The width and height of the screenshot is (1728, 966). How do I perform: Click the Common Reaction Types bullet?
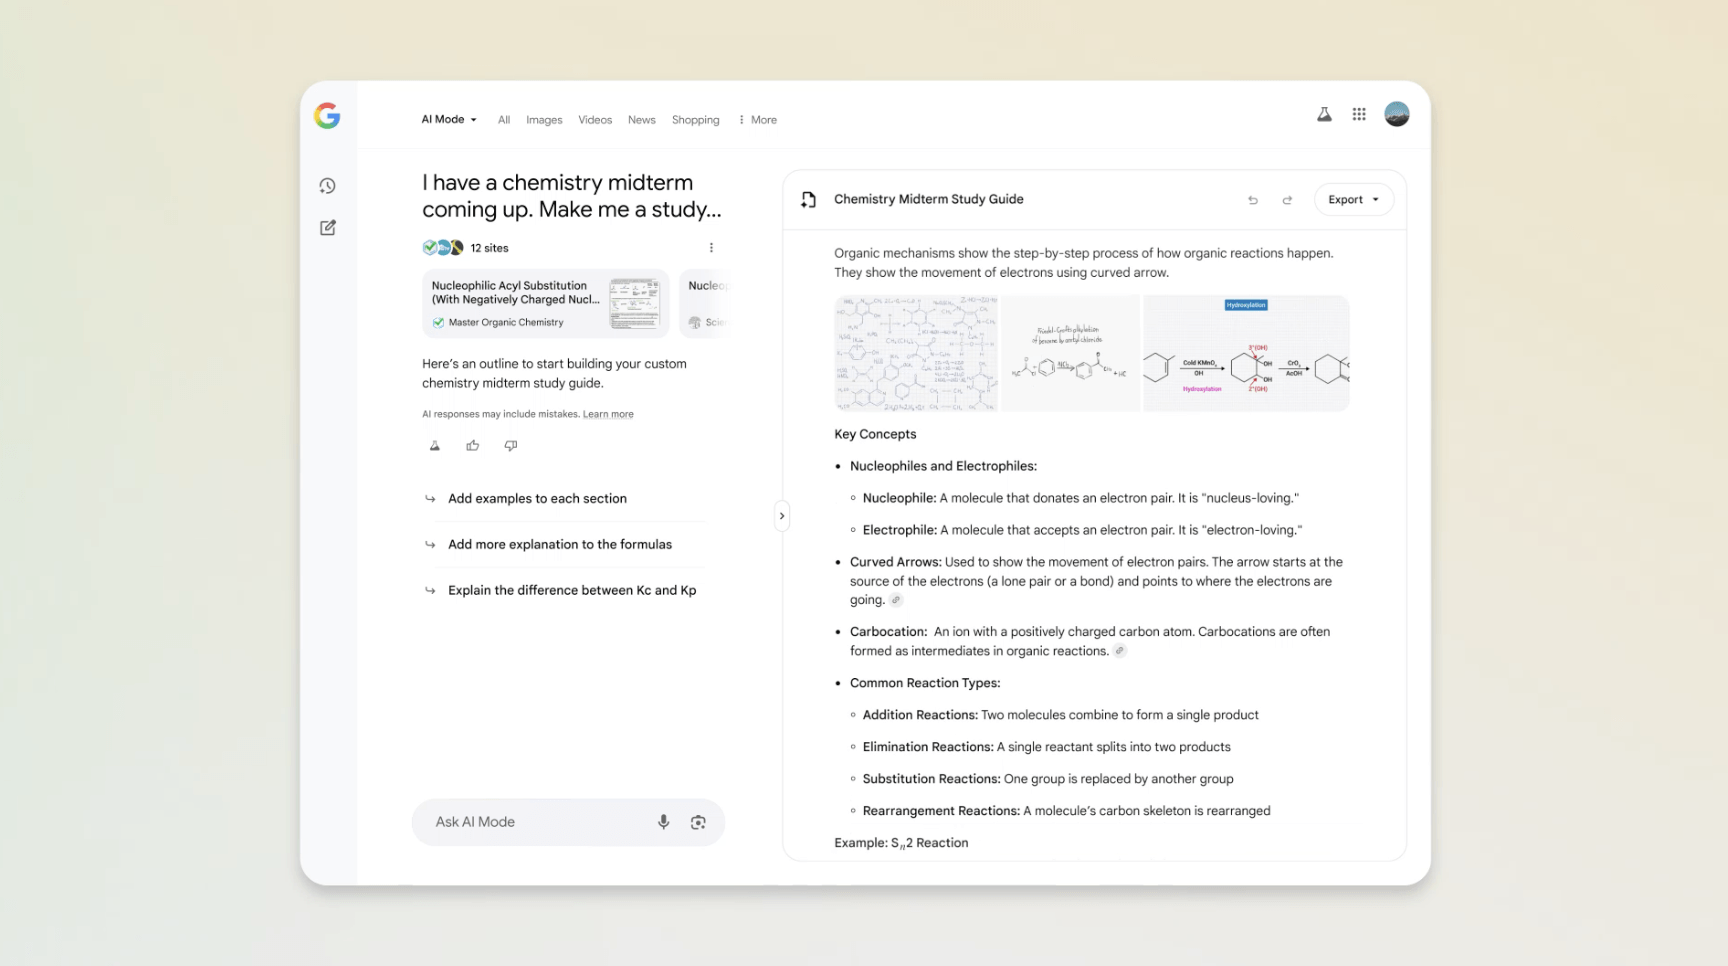coord(925,683)
